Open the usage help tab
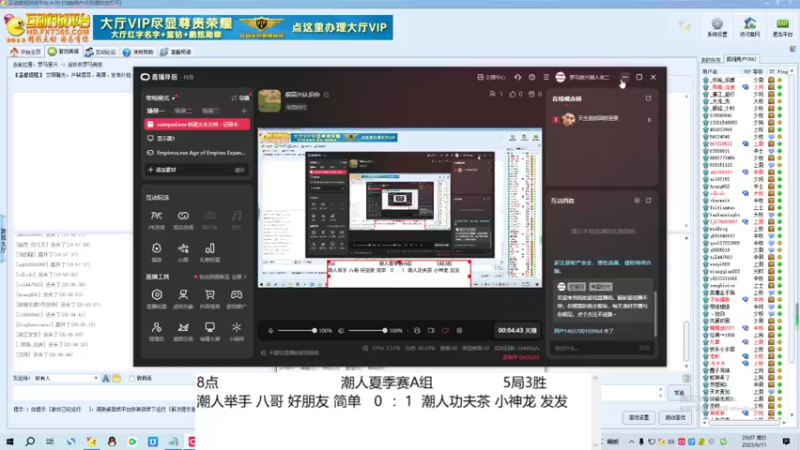This screenshot has height=450, width=800. click(138, 52)
